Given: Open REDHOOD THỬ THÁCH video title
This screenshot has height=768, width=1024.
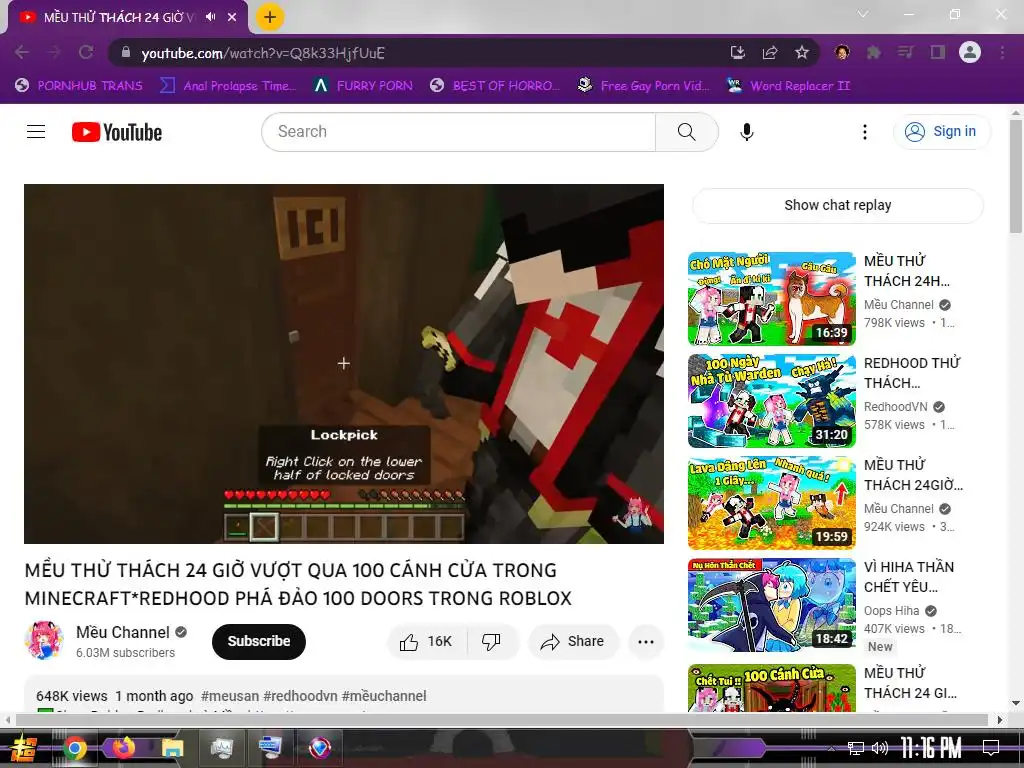Looking at the screenshot, I should click(912, 373).
